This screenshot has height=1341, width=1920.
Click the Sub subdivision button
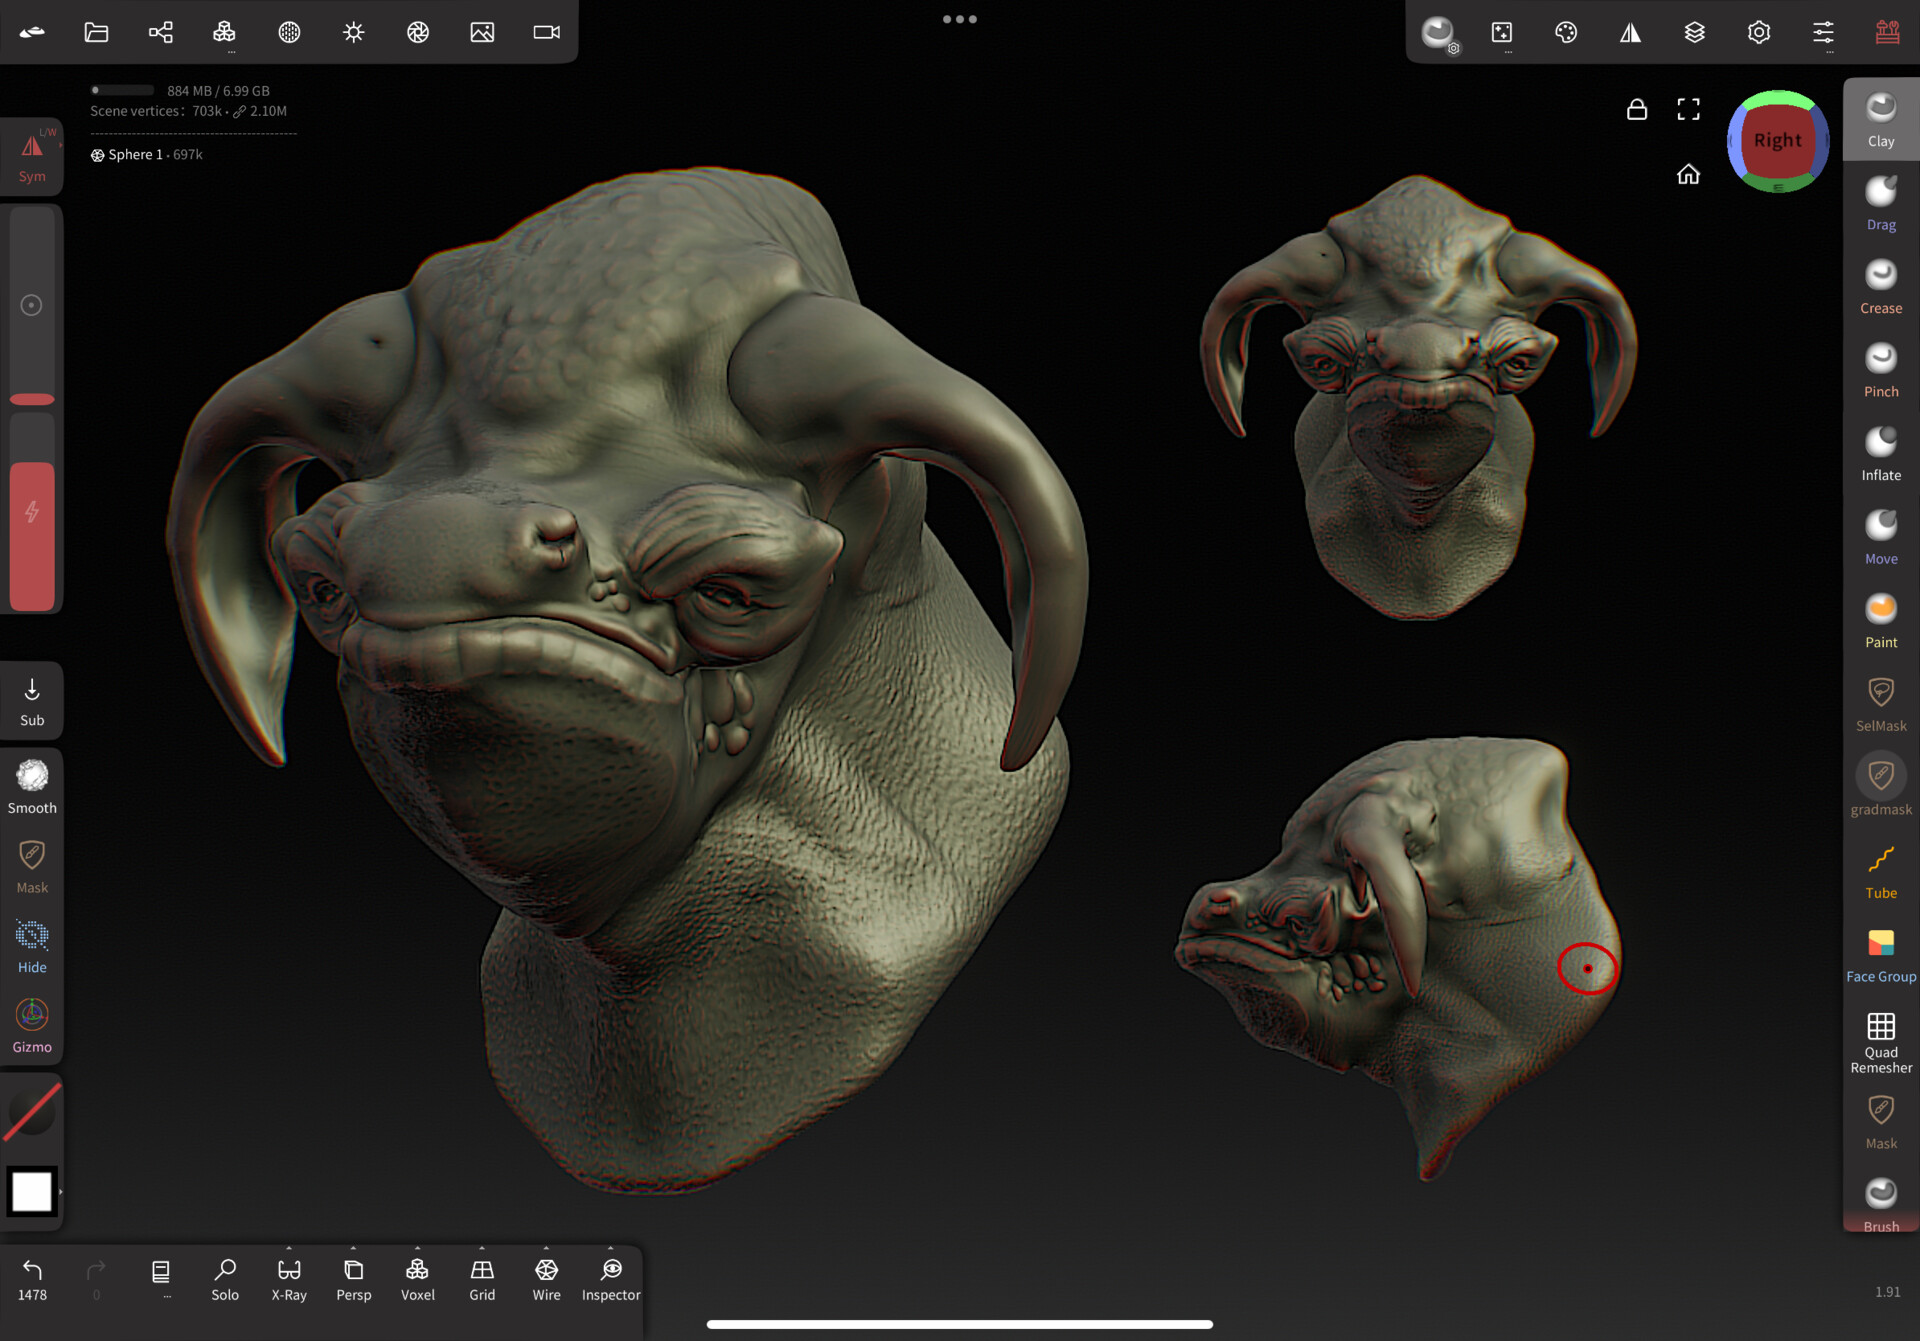tap(32, 700)
